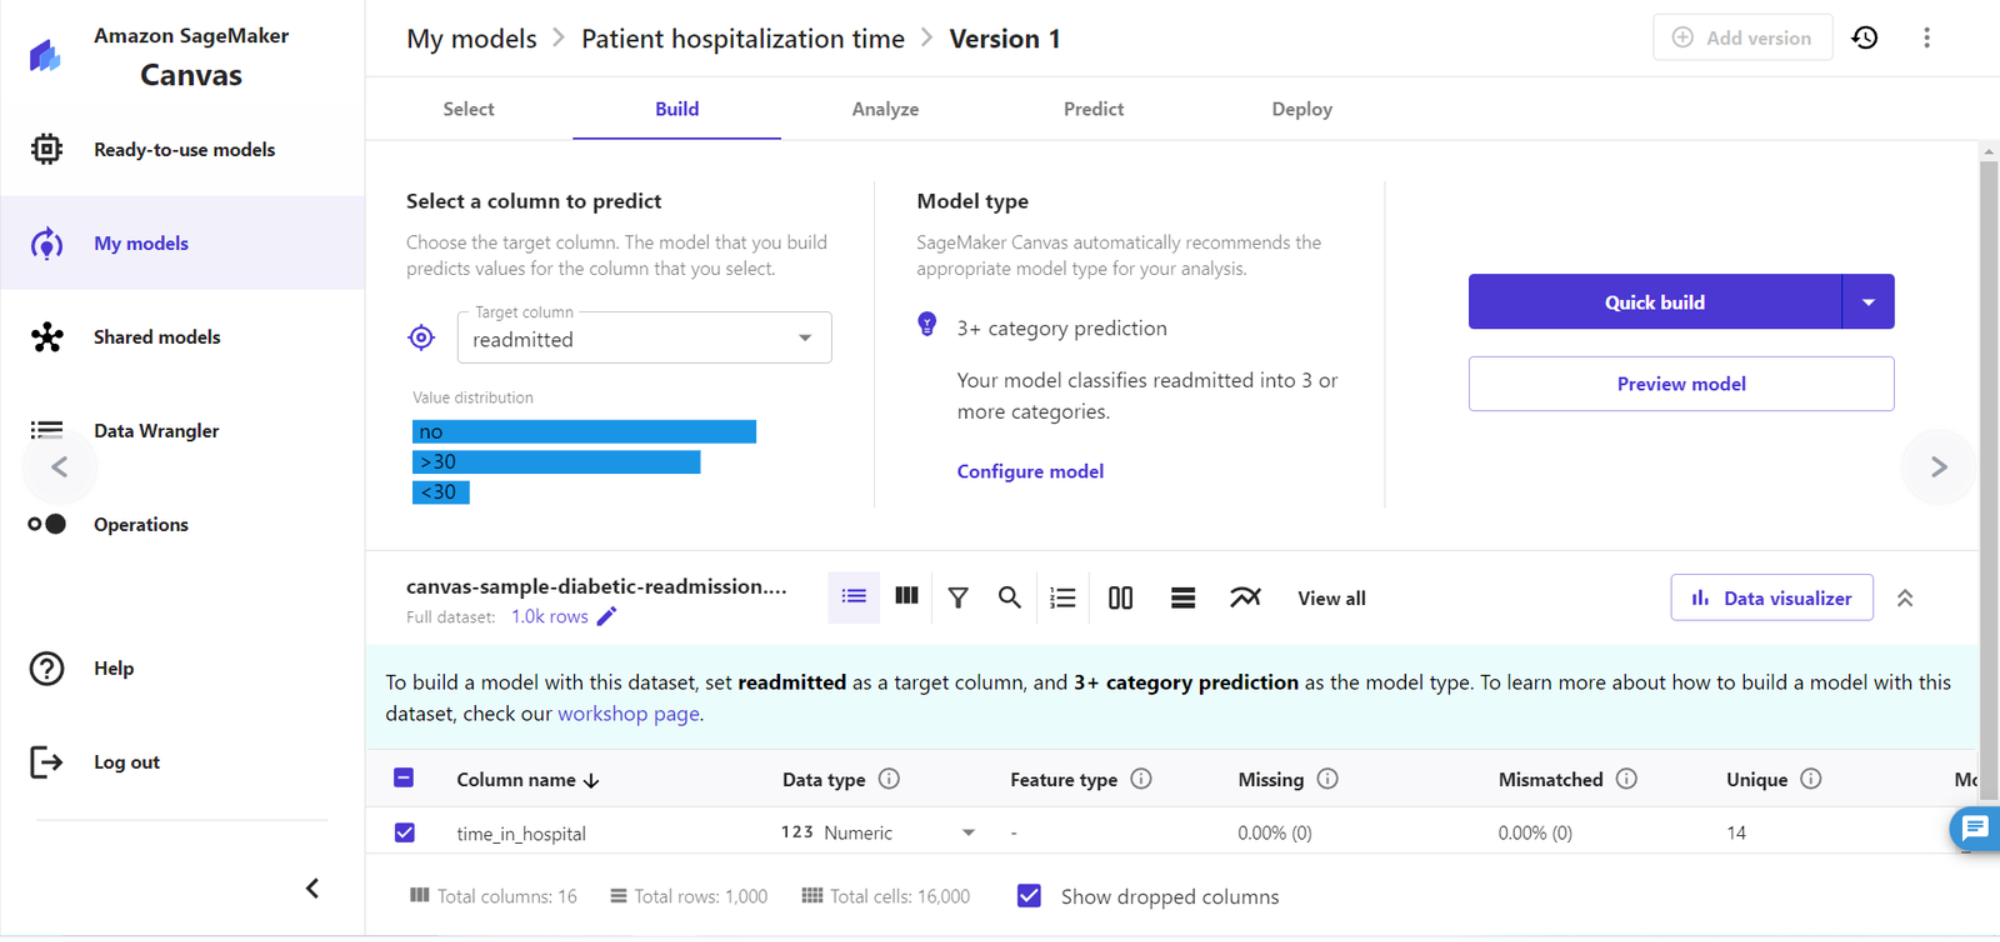Viewport: 2000px width, 942px height.
Task: Open Patient hospitalization time breadcrumb
Action: tap(743, 39)
